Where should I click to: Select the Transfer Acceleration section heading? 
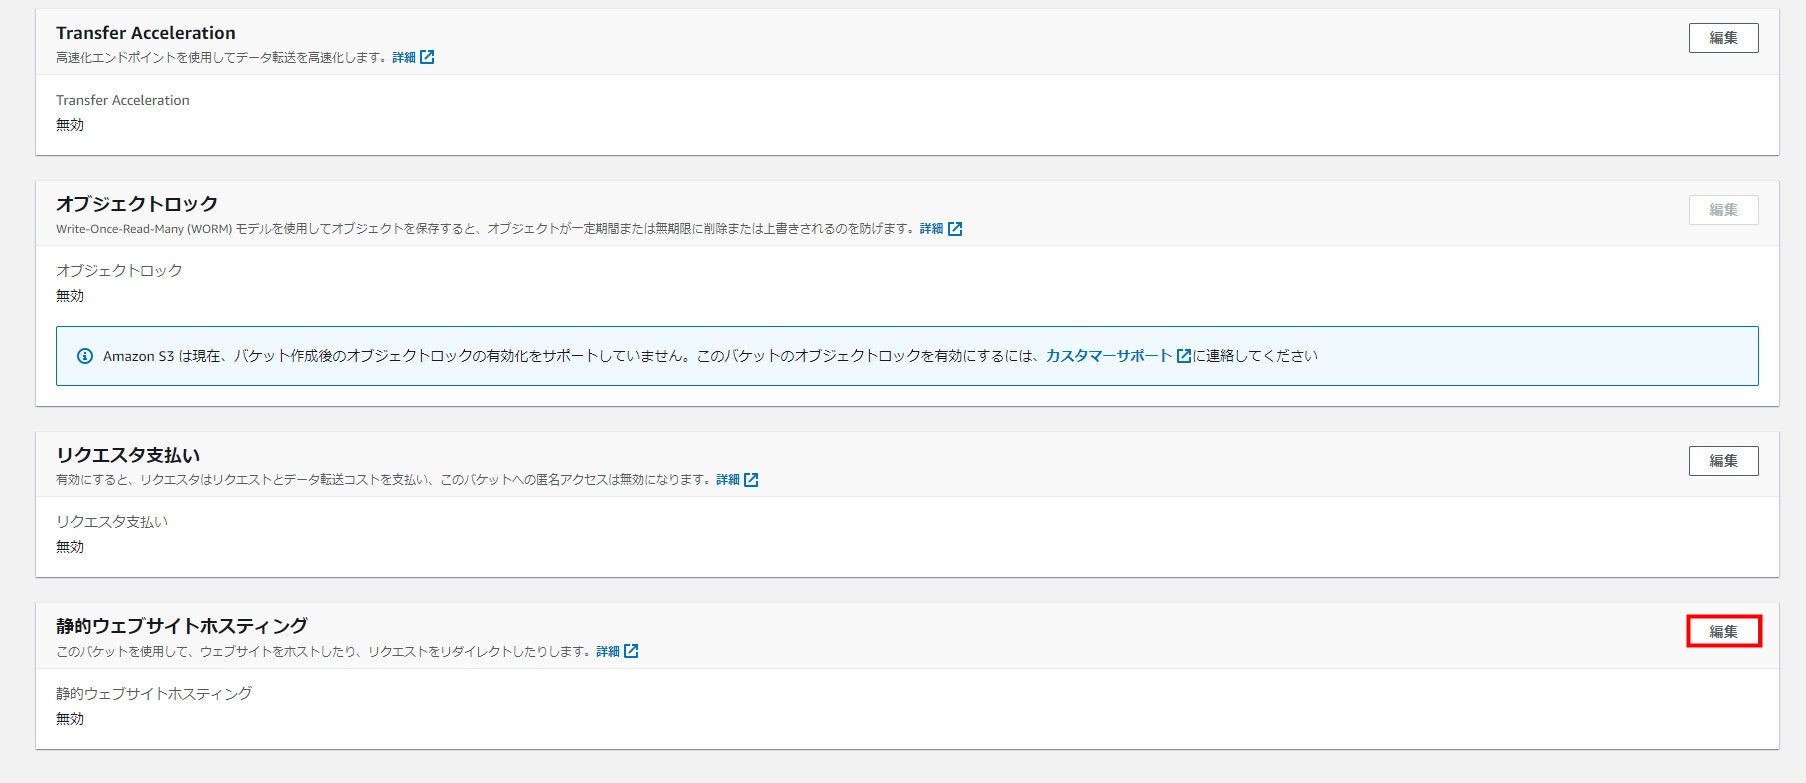click(146, 33)
